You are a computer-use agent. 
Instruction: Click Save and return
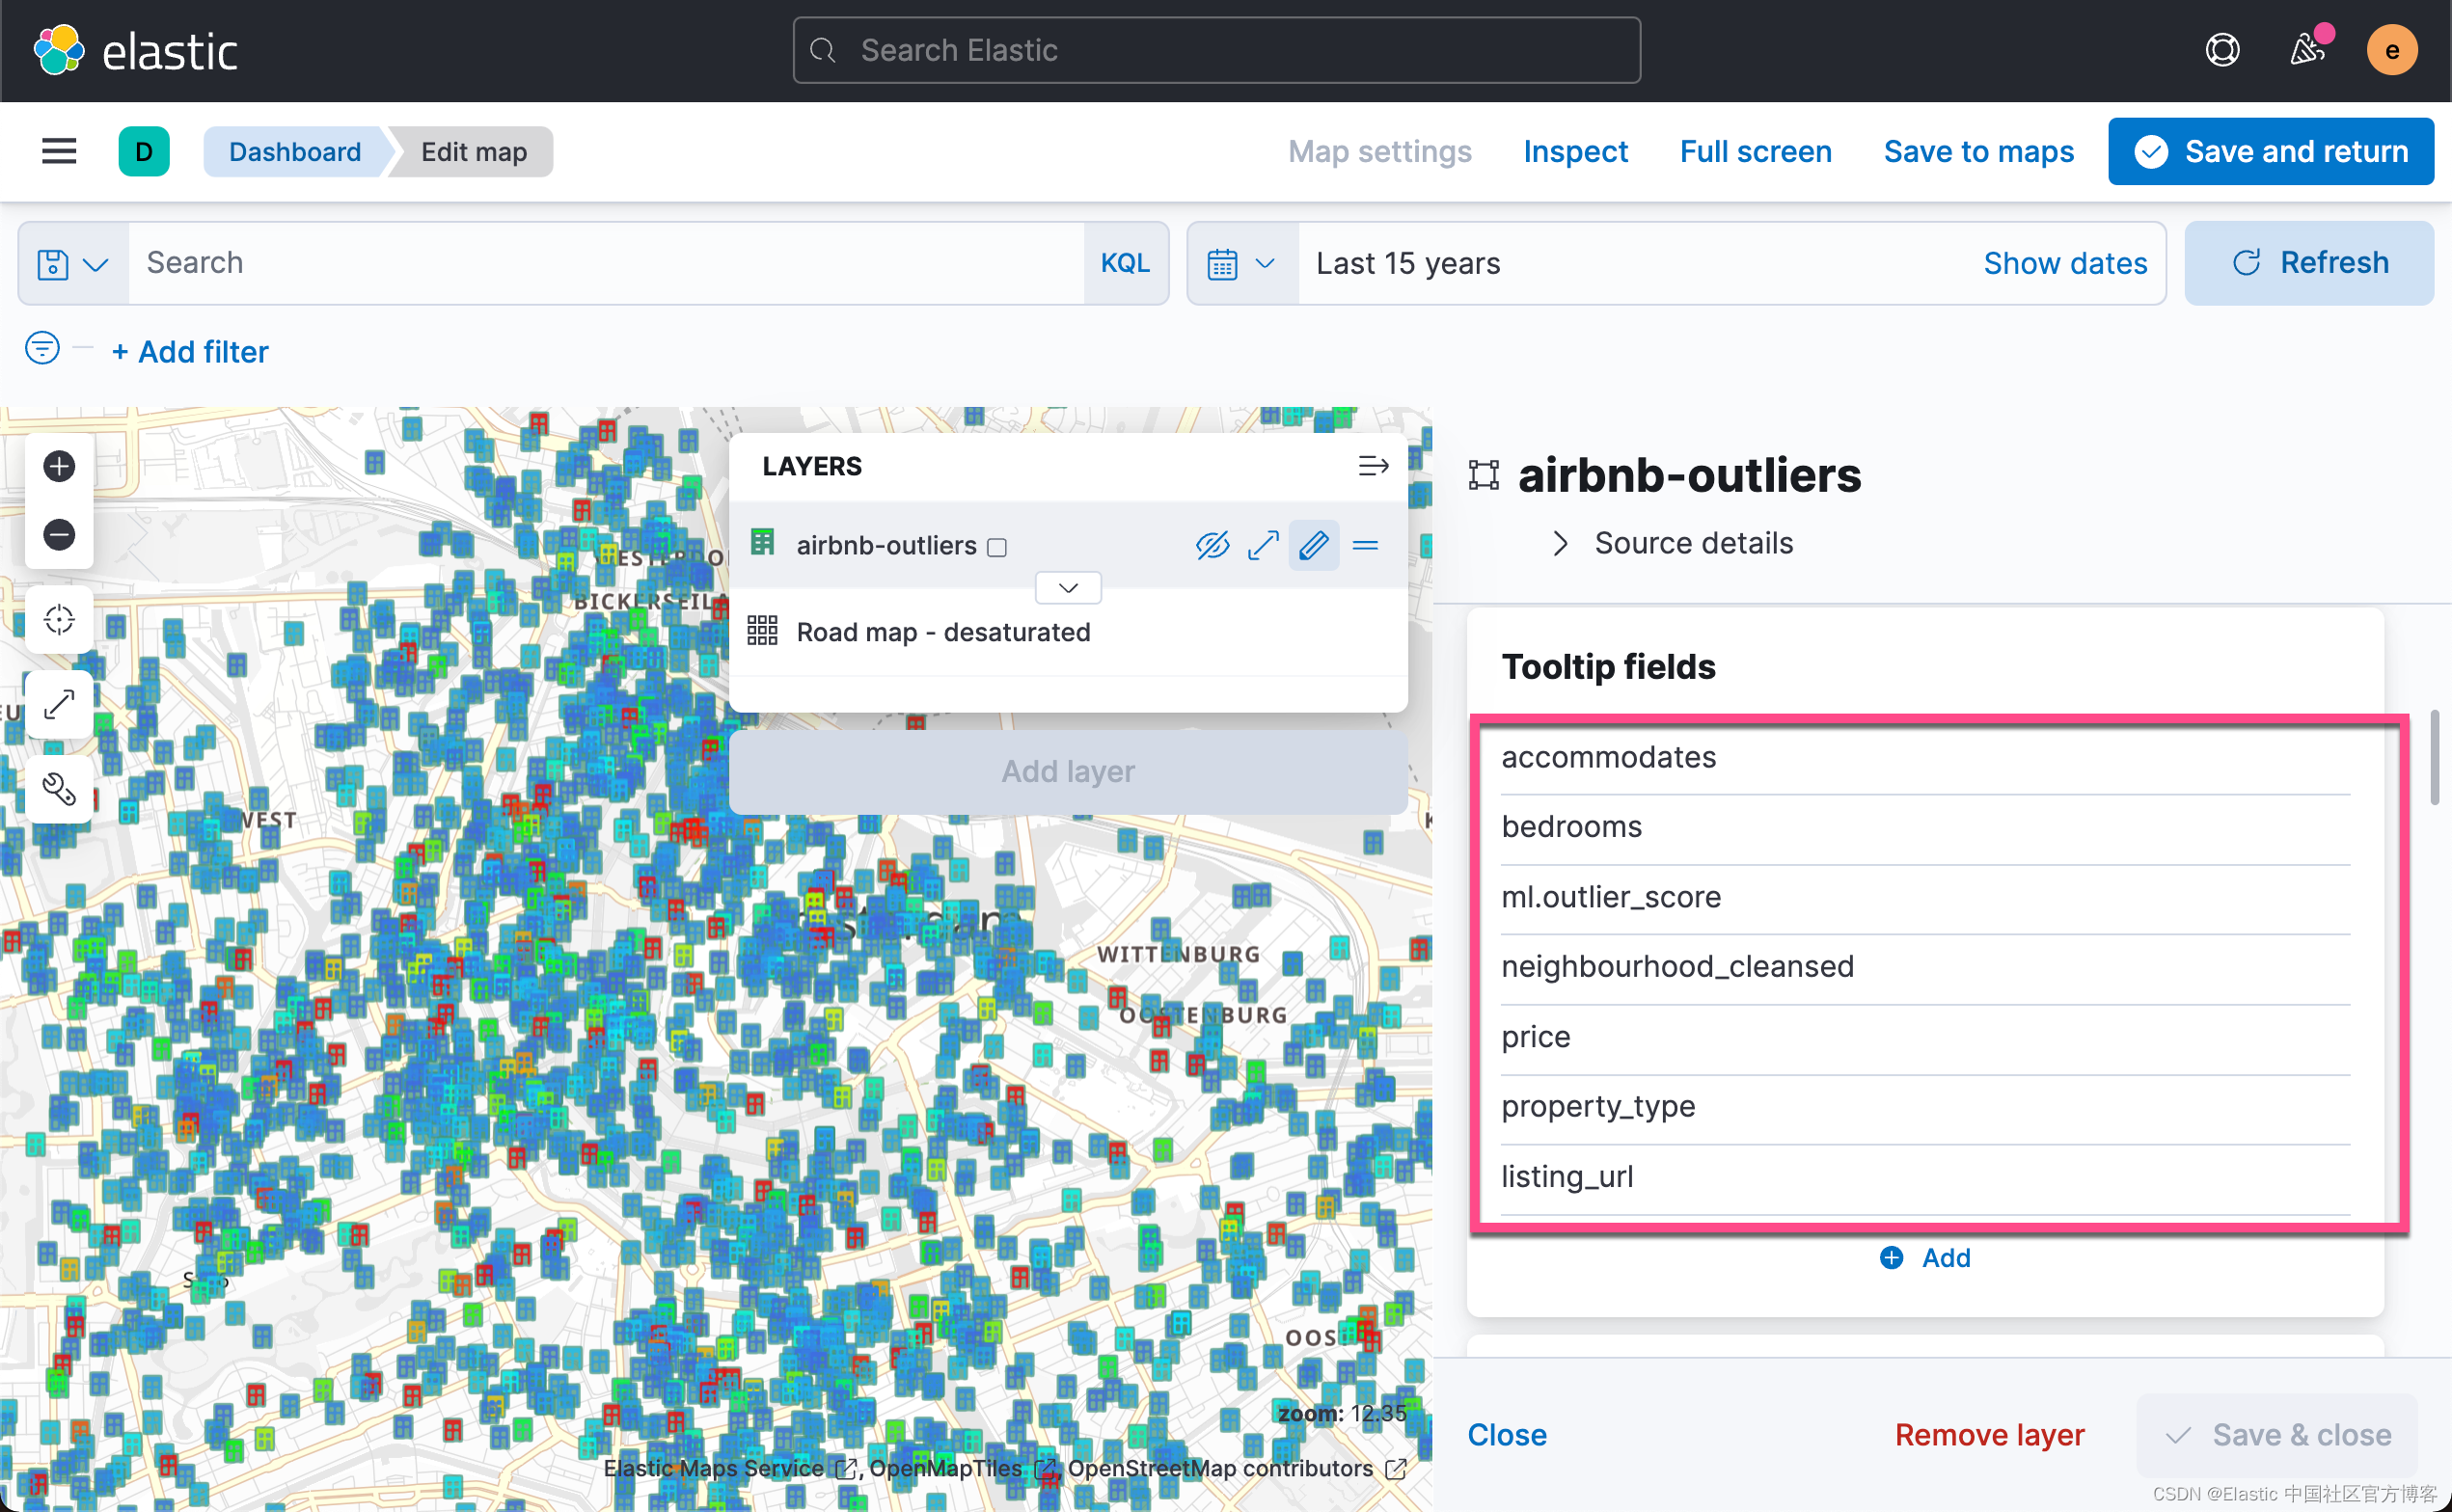tap(2271, 151)
